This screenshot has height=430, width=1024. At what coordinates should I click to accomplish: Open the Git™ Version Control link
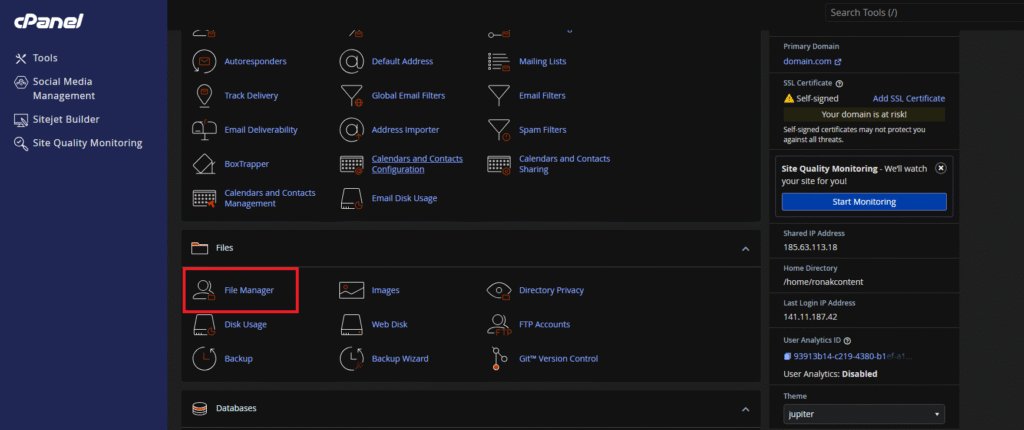click(558, 359)
